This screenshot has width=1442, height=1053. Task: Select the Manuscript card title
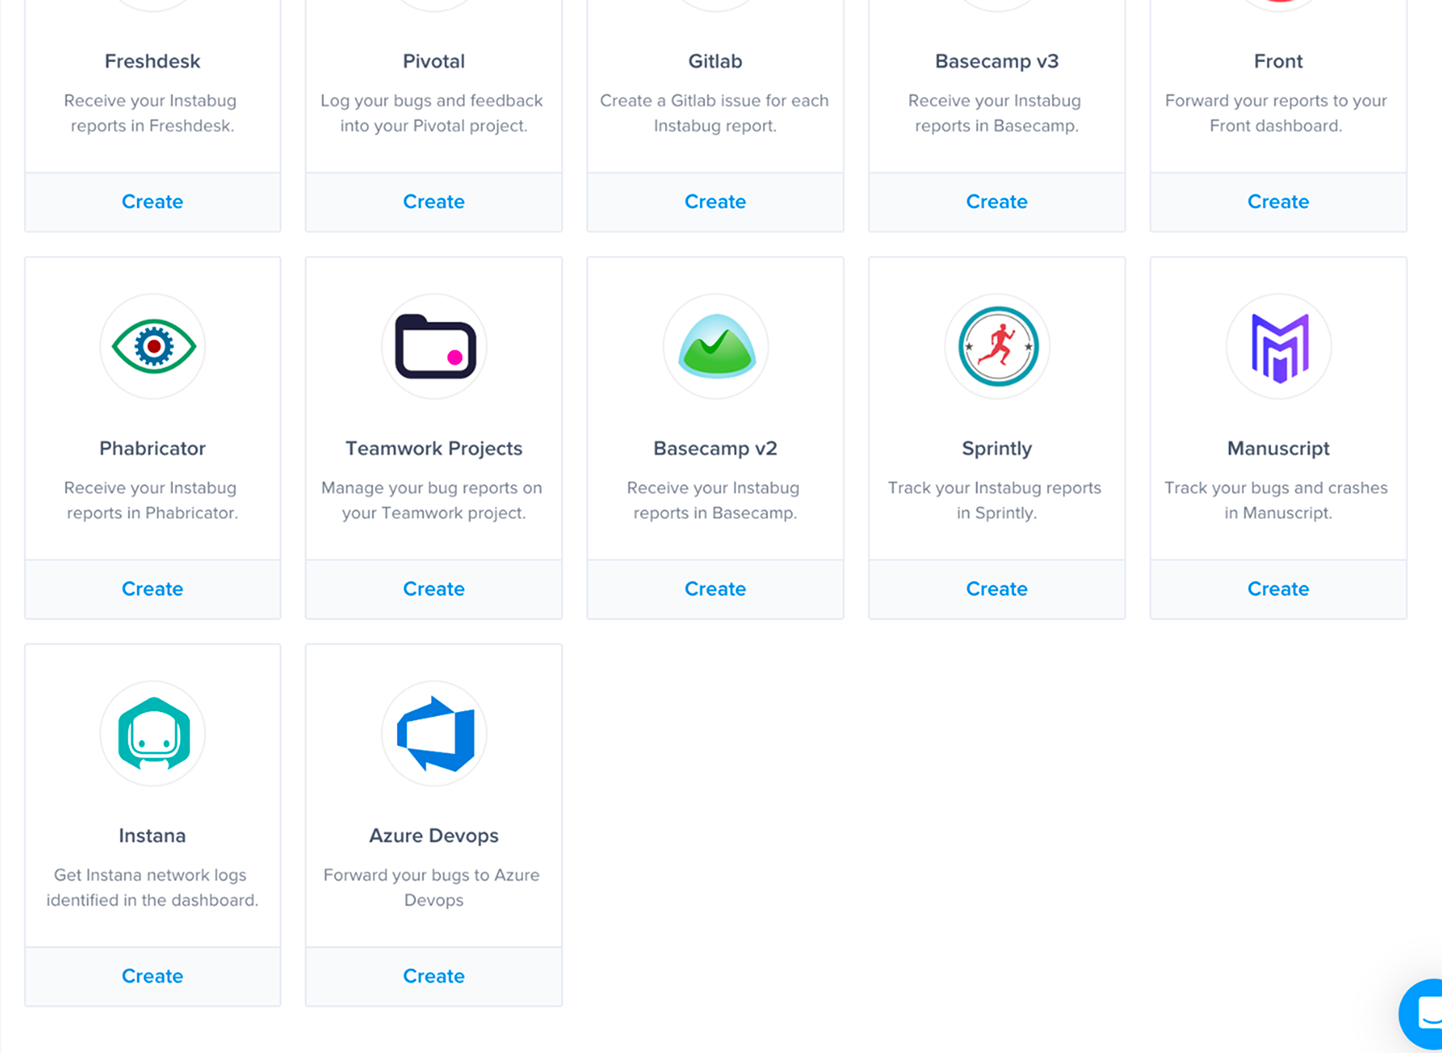(1278, 448)
